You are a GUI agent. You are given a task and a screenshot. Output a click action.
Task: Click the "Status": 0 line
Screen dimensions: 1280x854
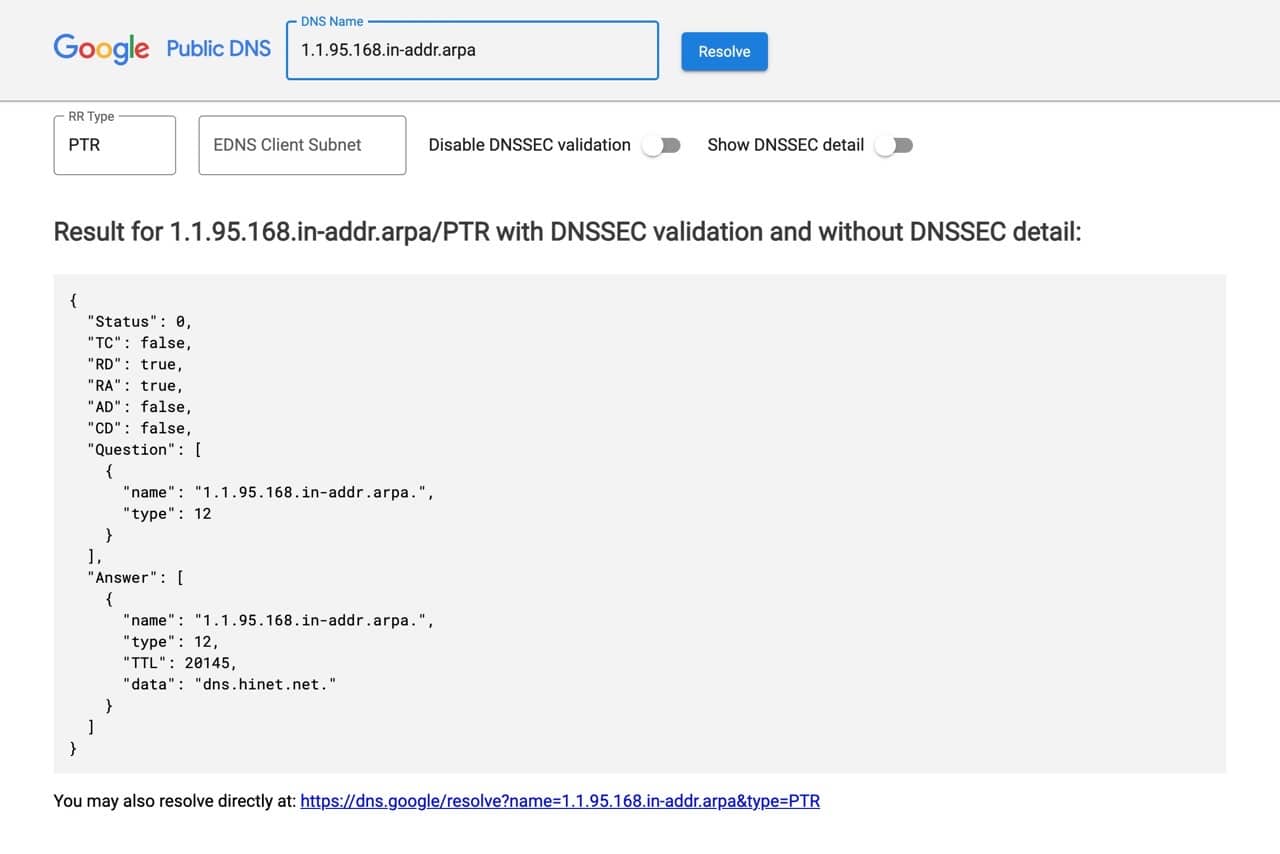pos(139,321)
